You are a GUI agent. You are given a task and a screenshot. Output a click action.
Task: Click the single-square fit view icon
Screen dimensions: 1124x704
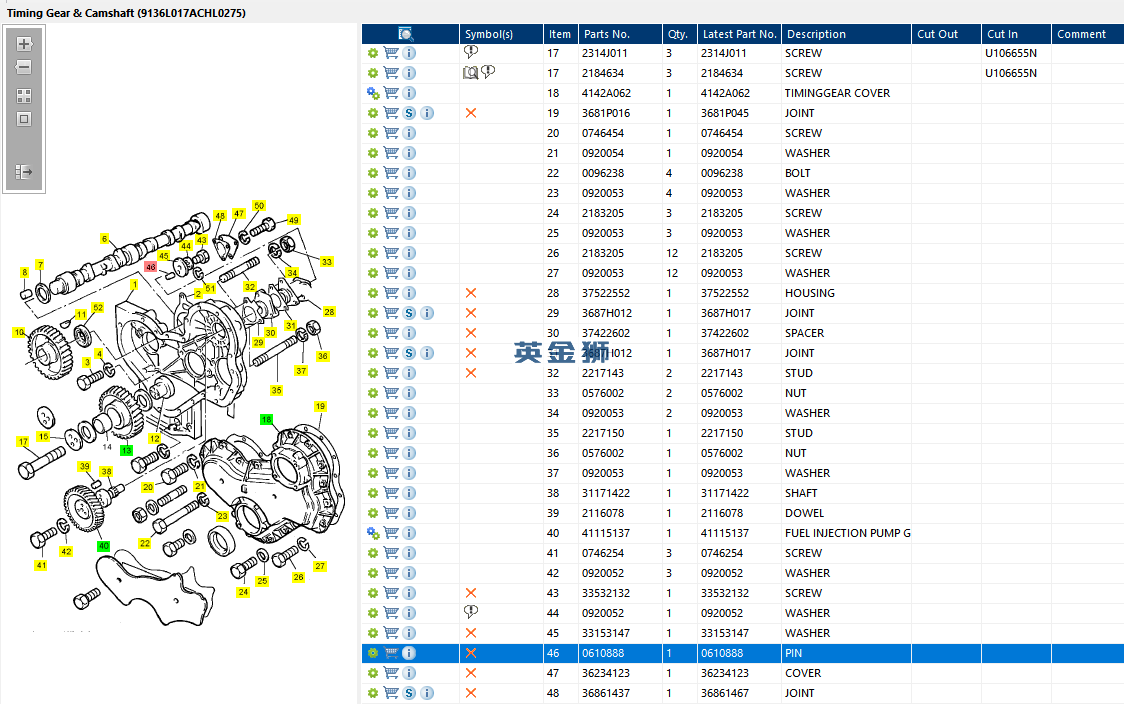tap(24, 119)
